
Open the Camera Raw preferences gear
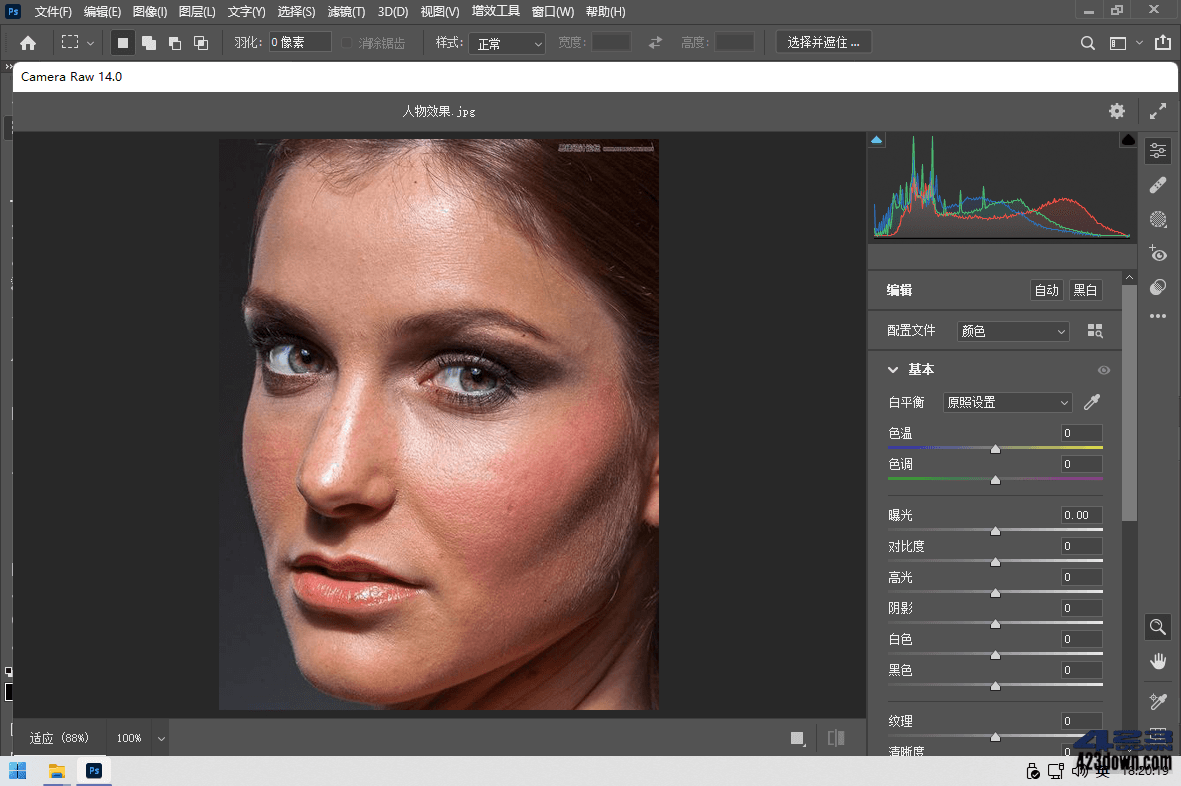(1117, 111)
